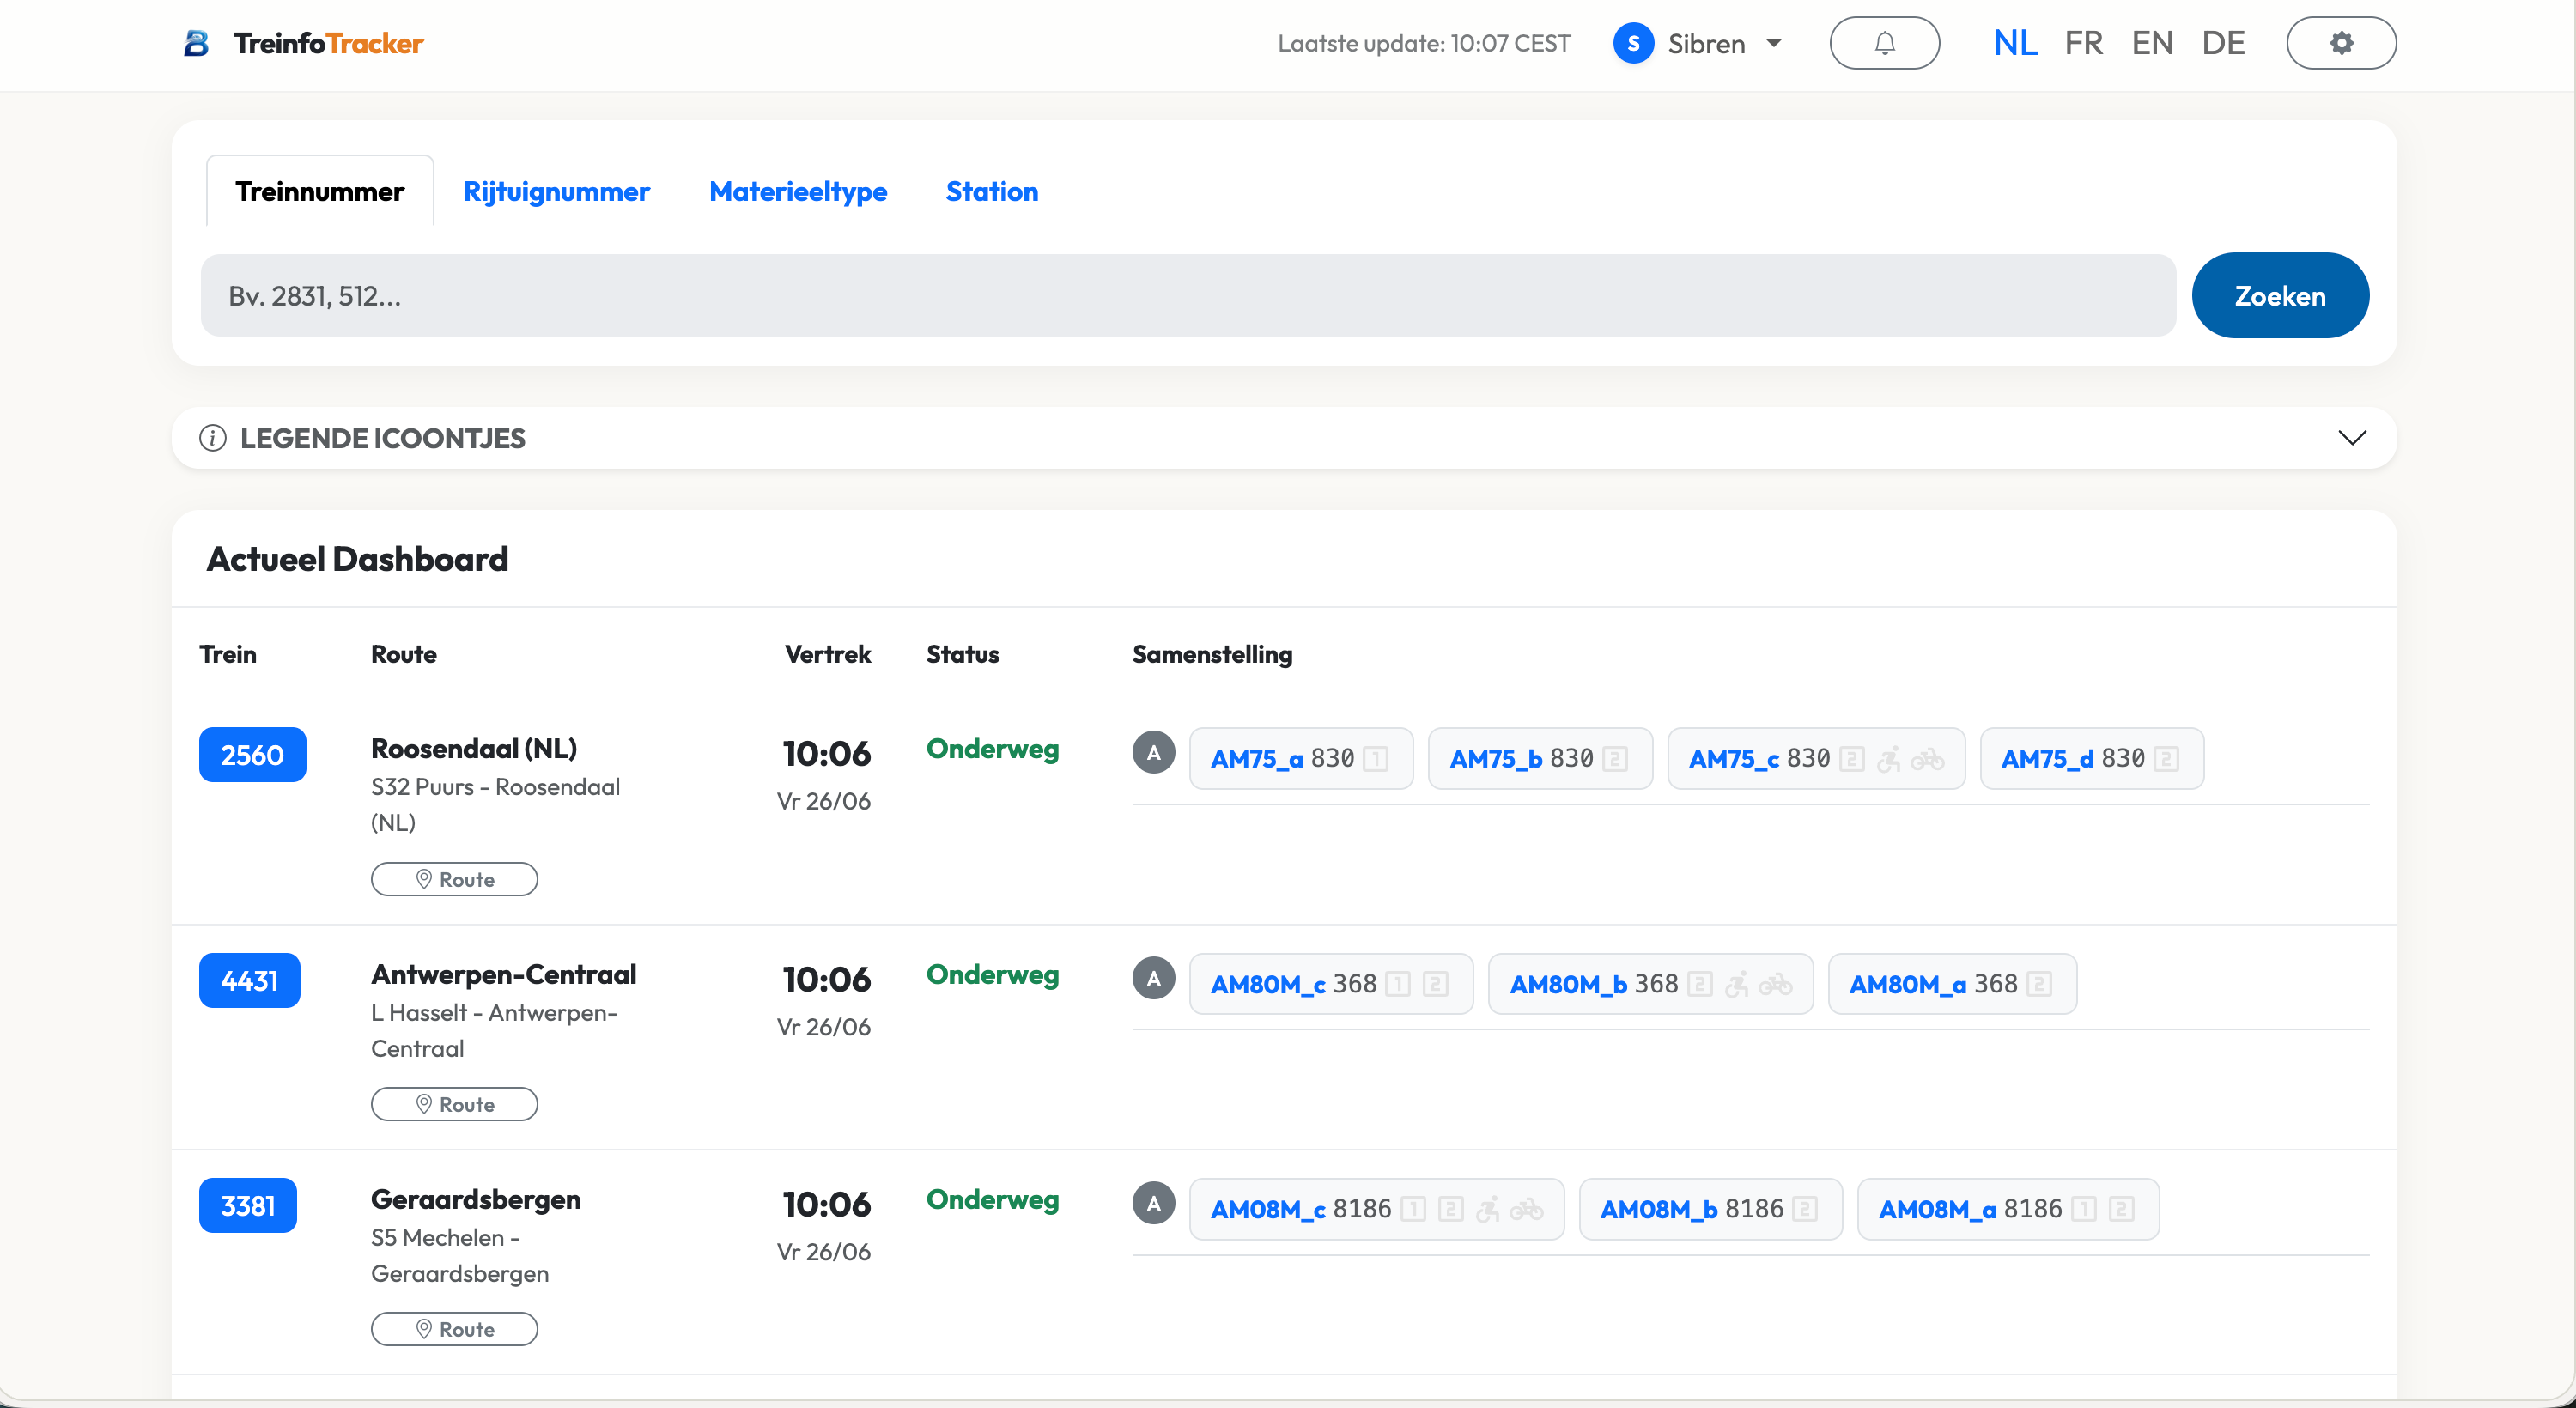Open train number 3381 badge
The height and width of the screenshot is (1408, 2576).
point(247,1205)
